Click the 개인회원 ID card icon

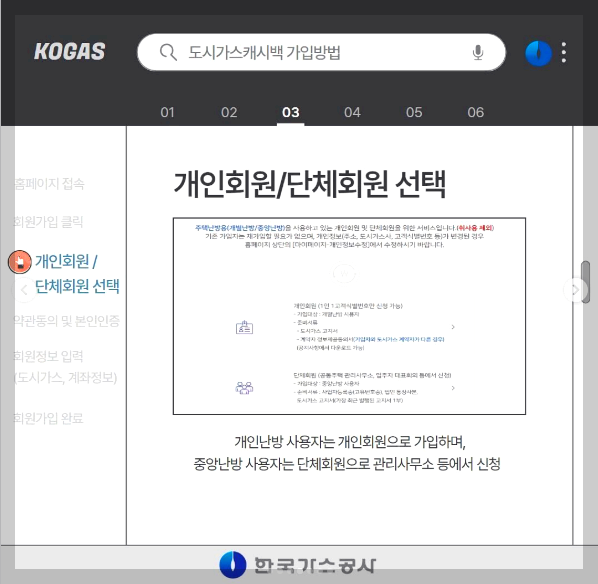coord(244,328)
